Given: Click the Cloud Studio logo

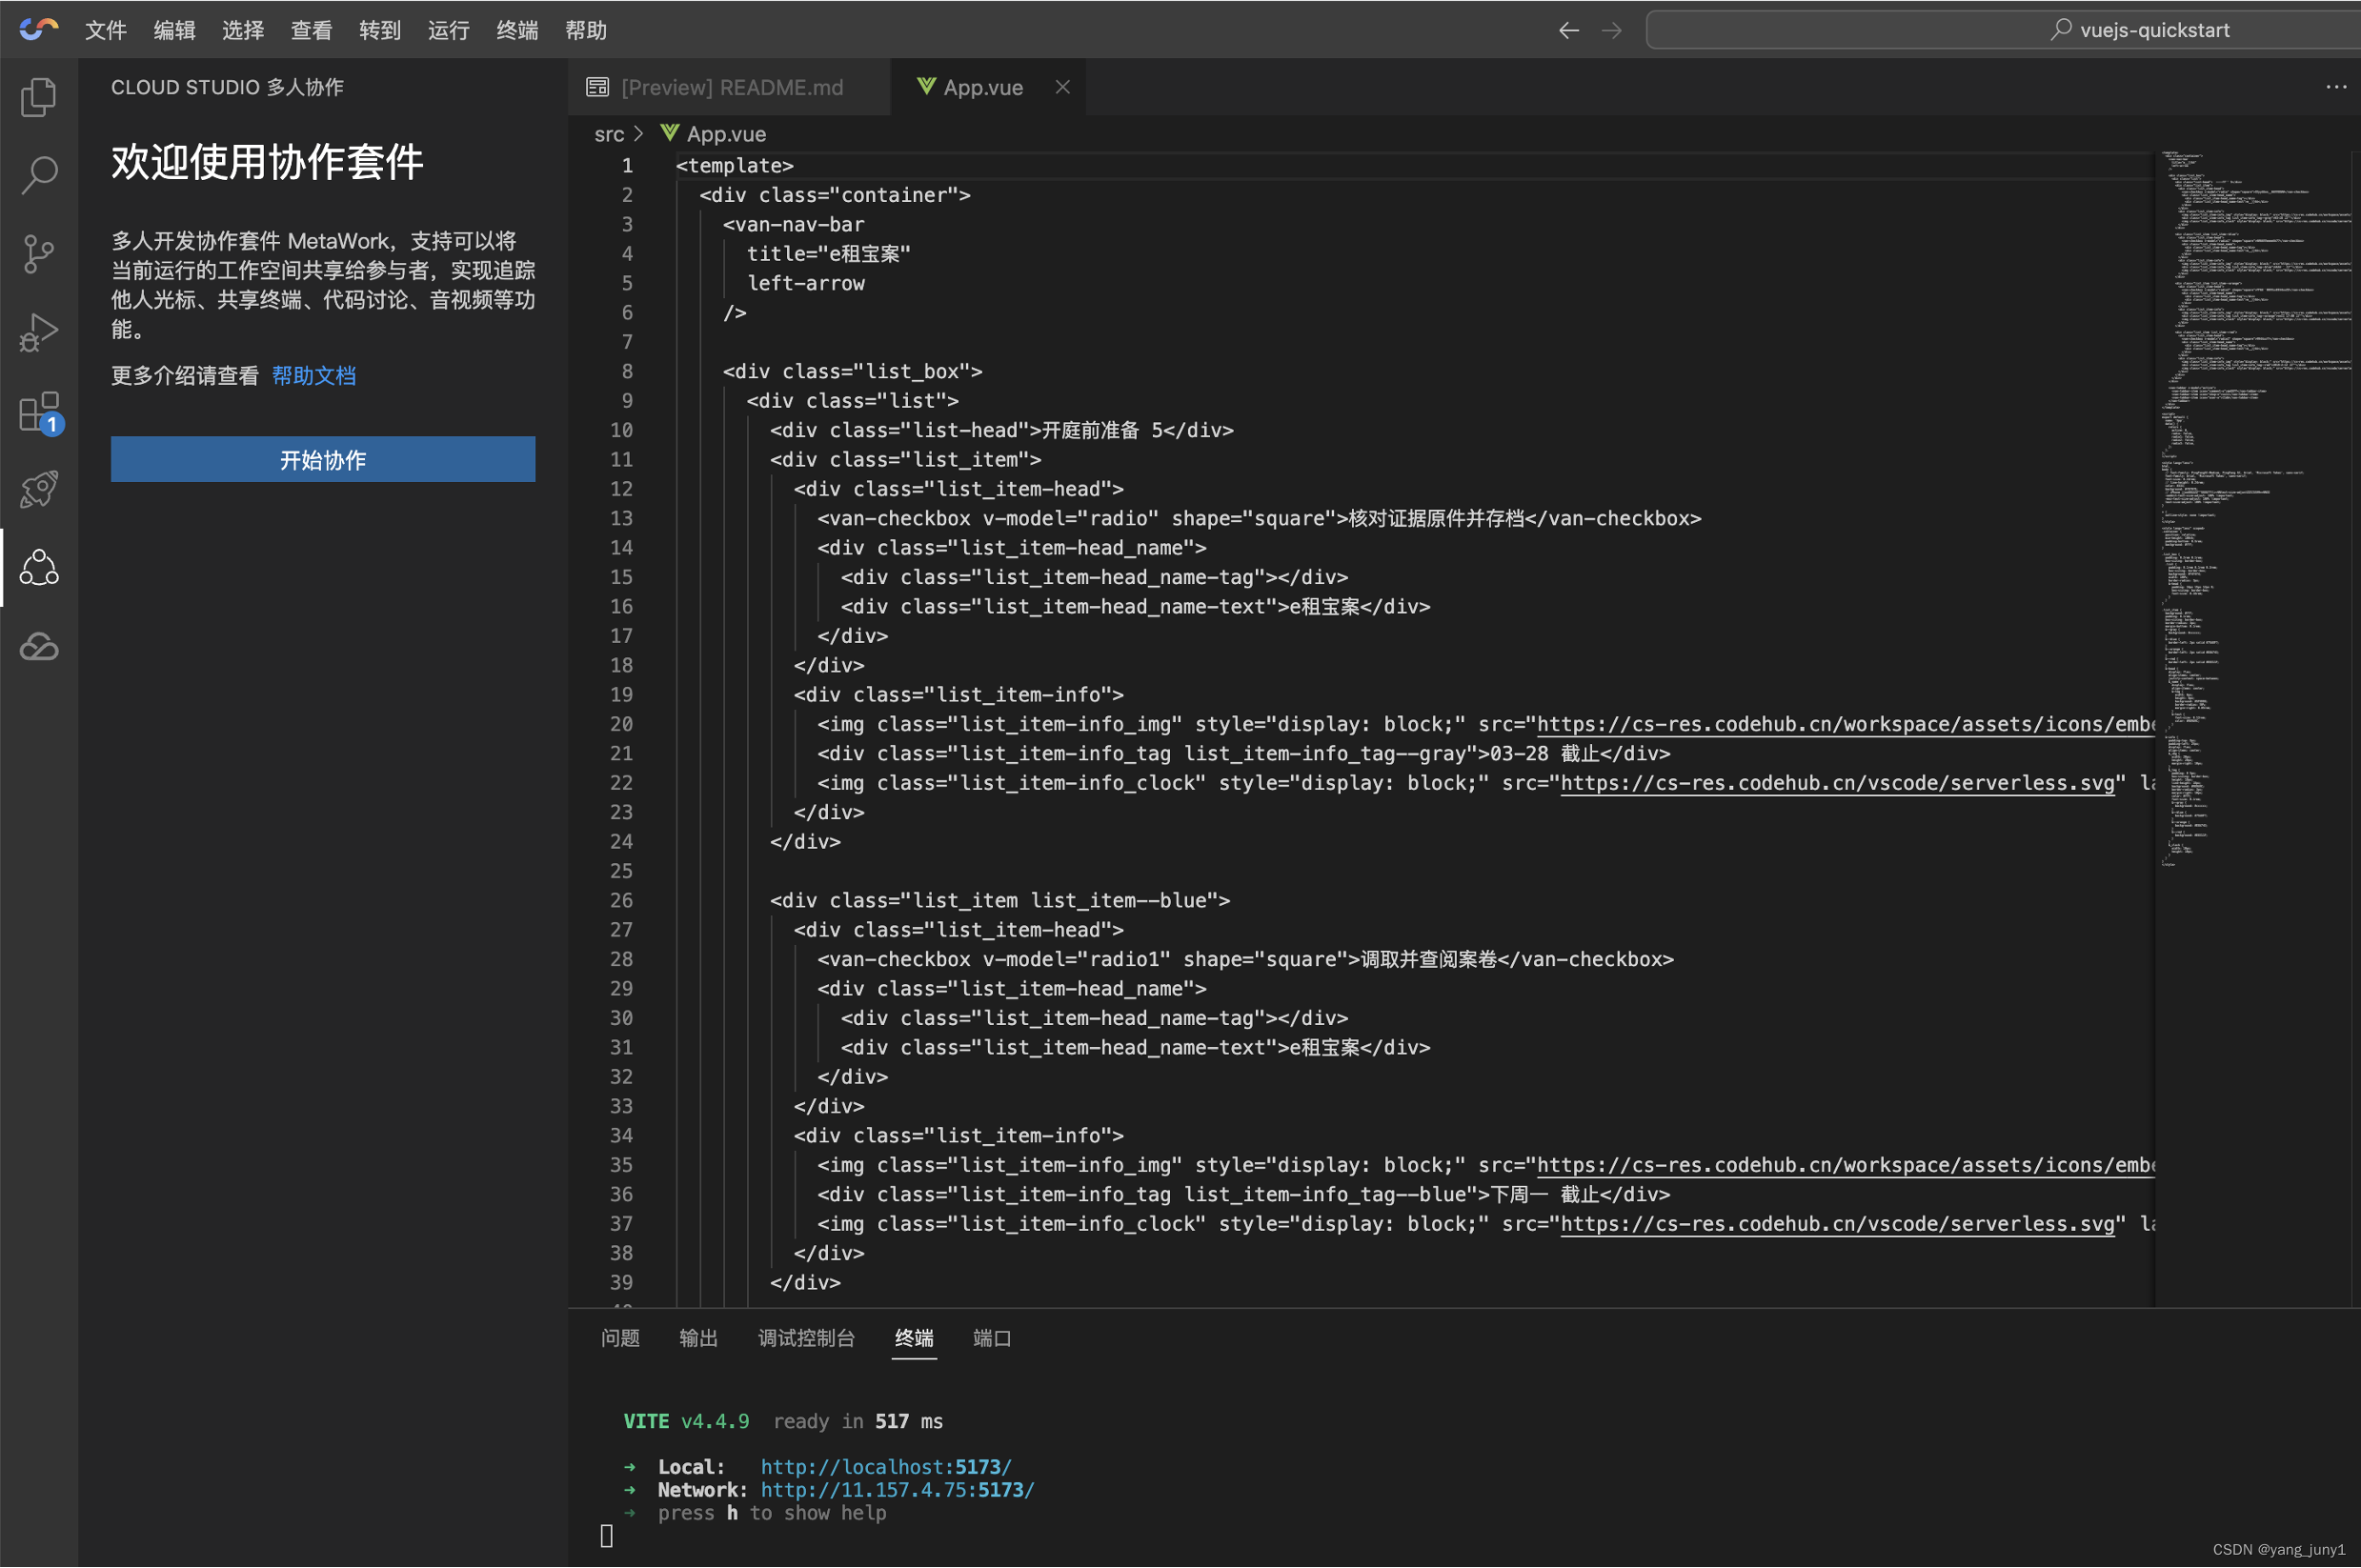Looking at the screenshot, I should point(38,29).
